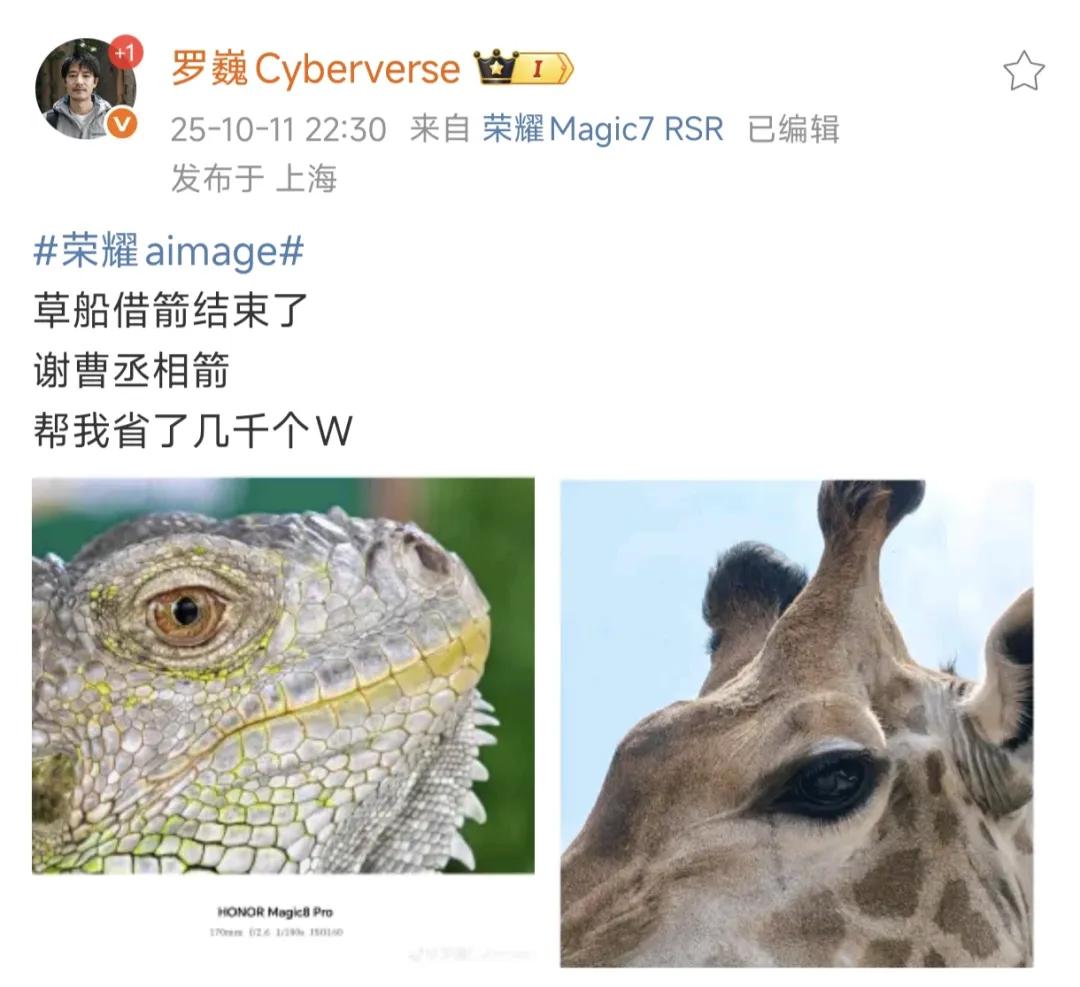This screenshot has width=1080, height=987.
Task: Open the author's profile avatar
Action: tap(85, 88)
